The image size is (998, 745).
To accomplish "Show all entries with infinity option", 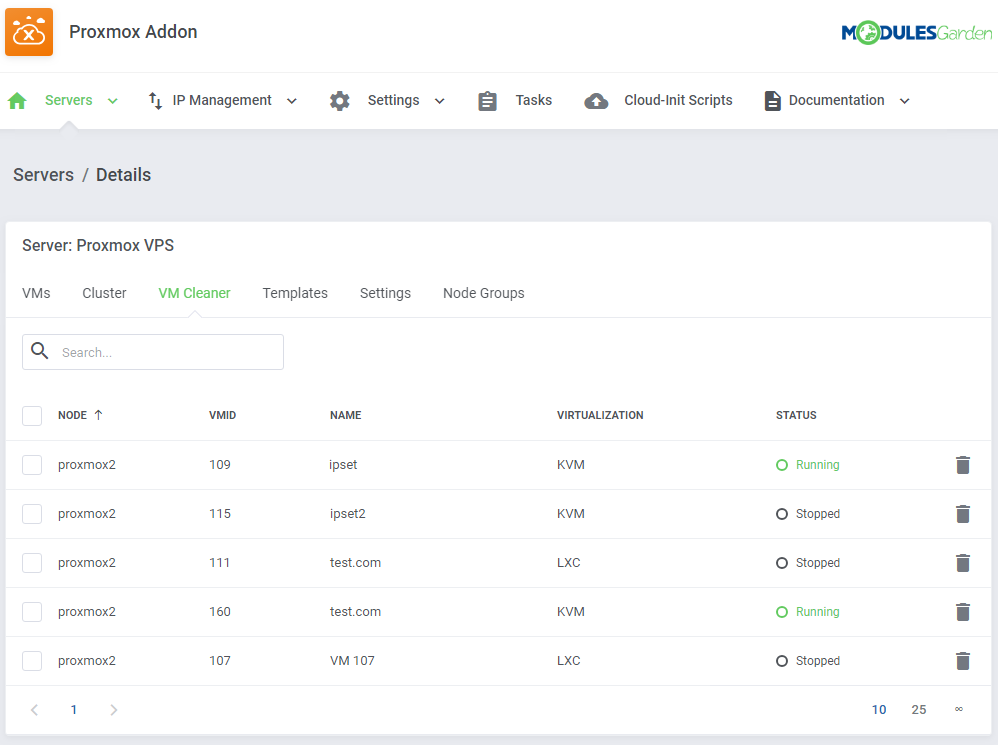I will (x=959, y=709).
